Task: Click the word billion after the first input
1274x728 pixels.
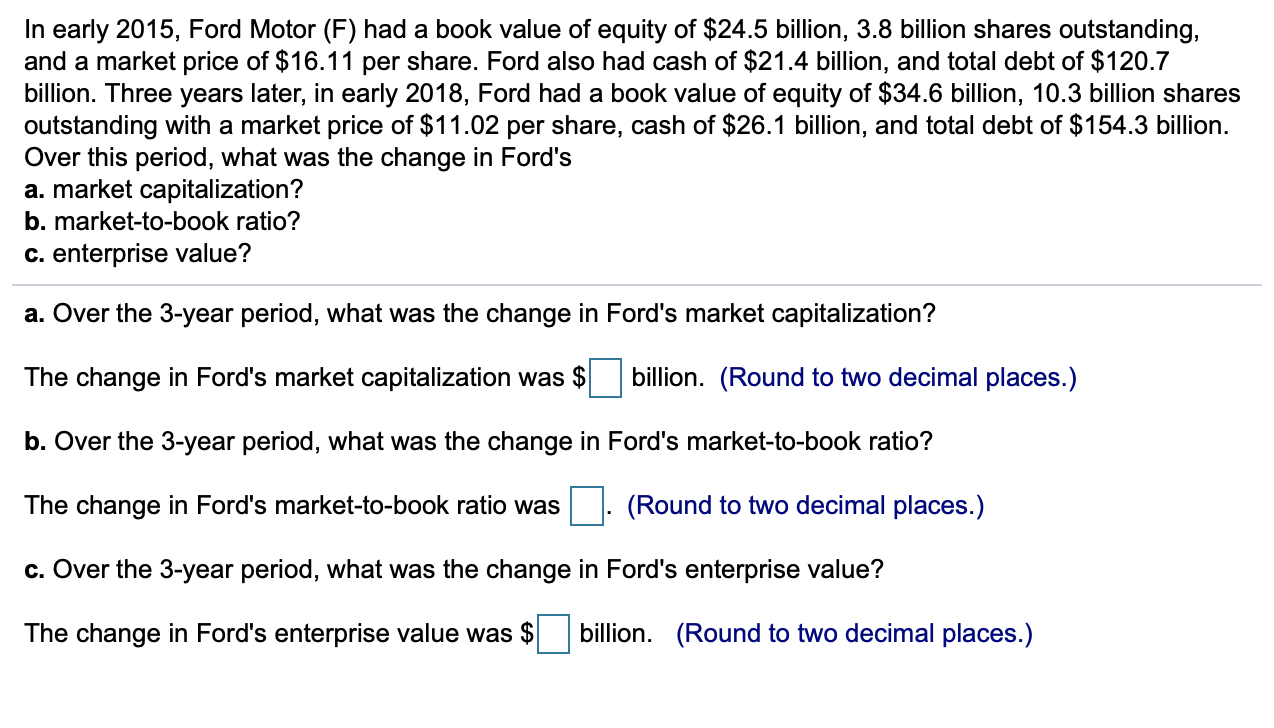Action: [x=664, y=377]
